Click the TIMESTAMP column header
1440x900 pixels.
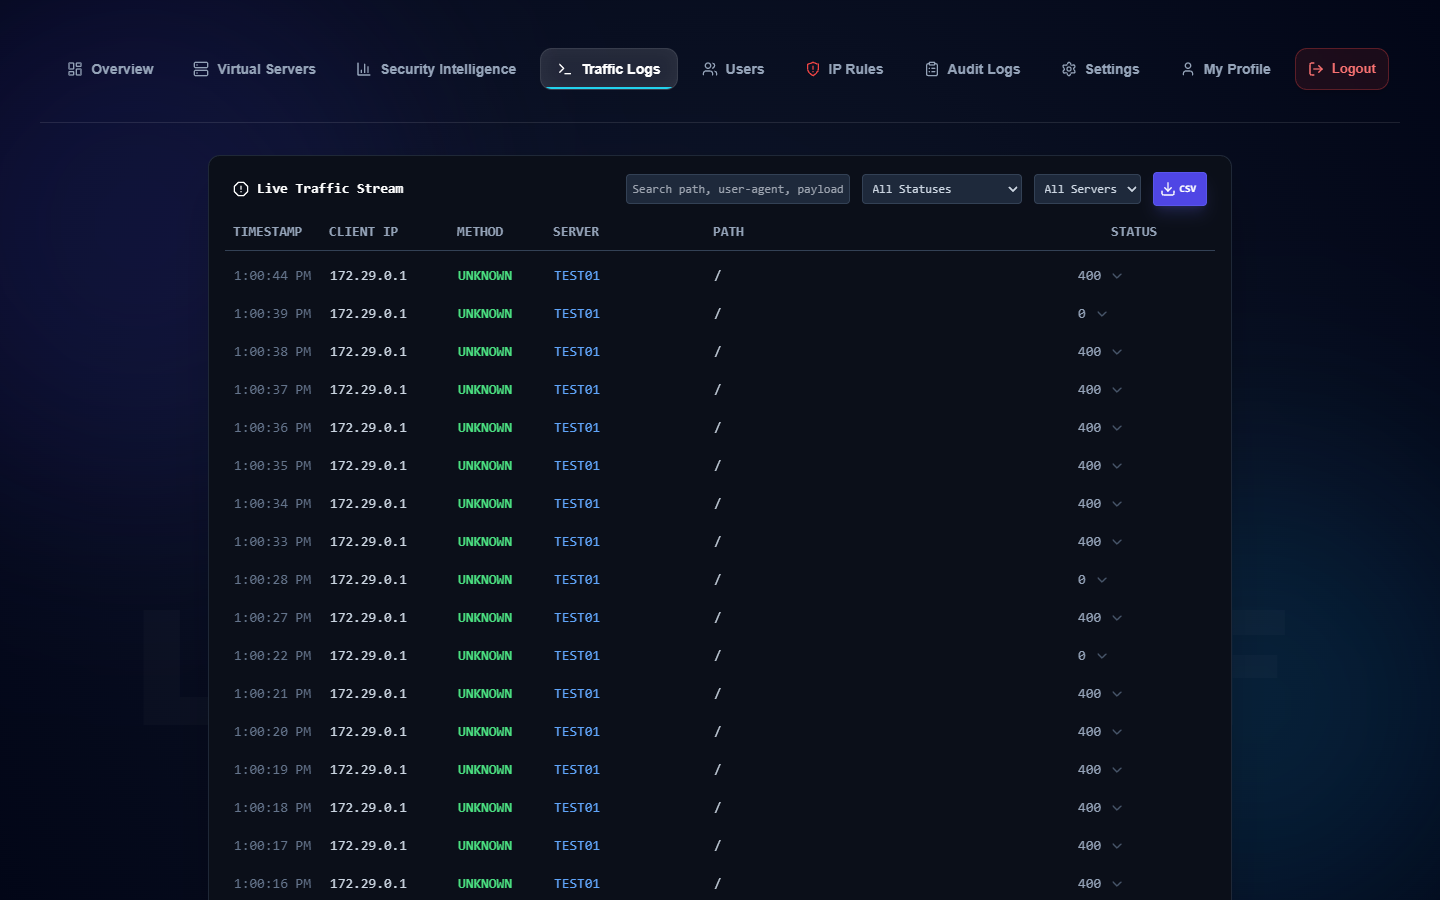coord(267,232)
